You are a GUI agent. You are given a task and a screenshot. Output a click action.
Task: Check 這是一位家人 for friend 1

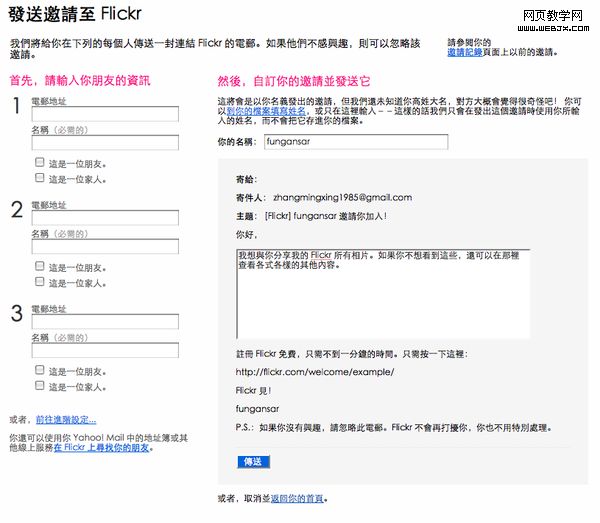(39, 178)
